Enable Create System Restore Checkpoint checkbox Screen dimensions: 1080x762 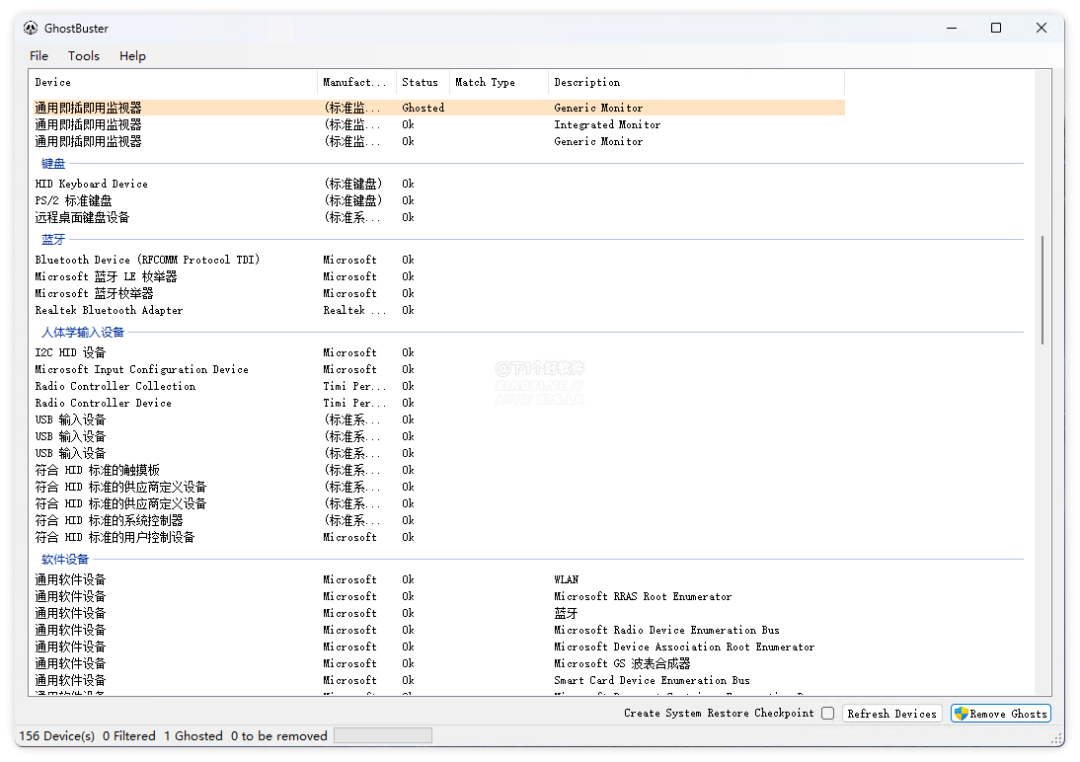click(x=827, y=713)
